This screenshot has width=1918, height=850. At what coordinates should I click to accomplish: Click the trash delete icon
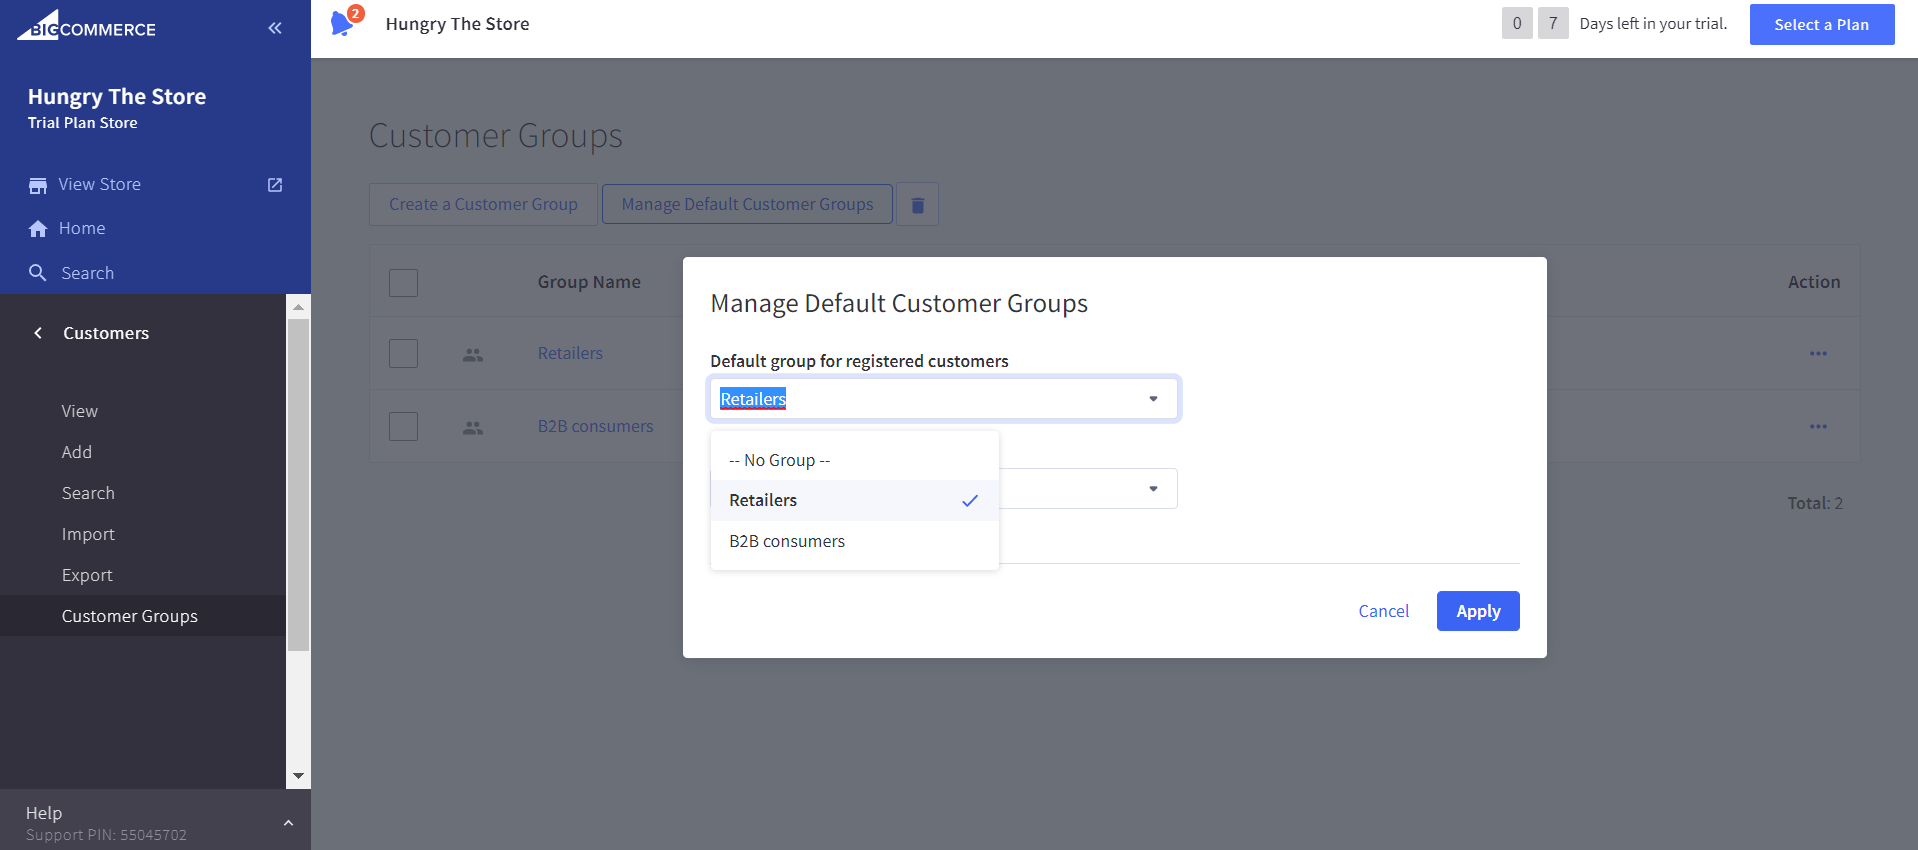point(917,205)
